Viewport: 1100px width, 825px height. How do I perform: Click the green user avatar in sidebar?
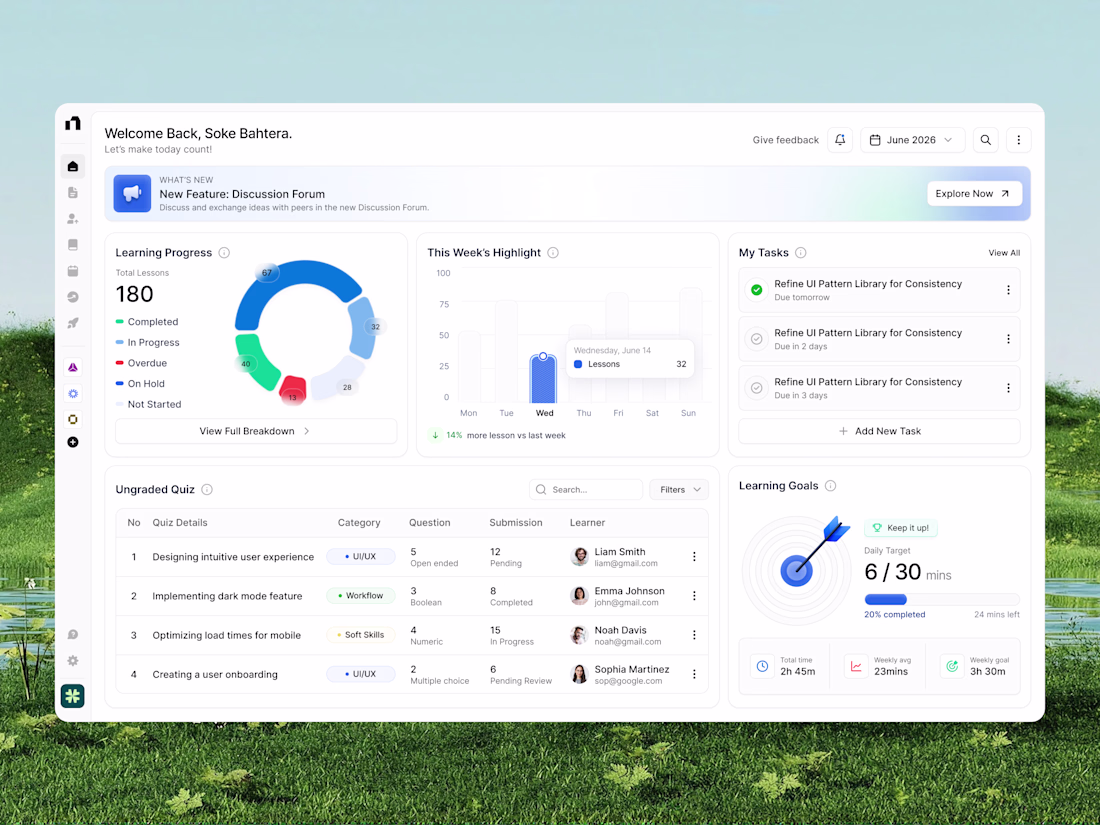[x=73, y=696]
